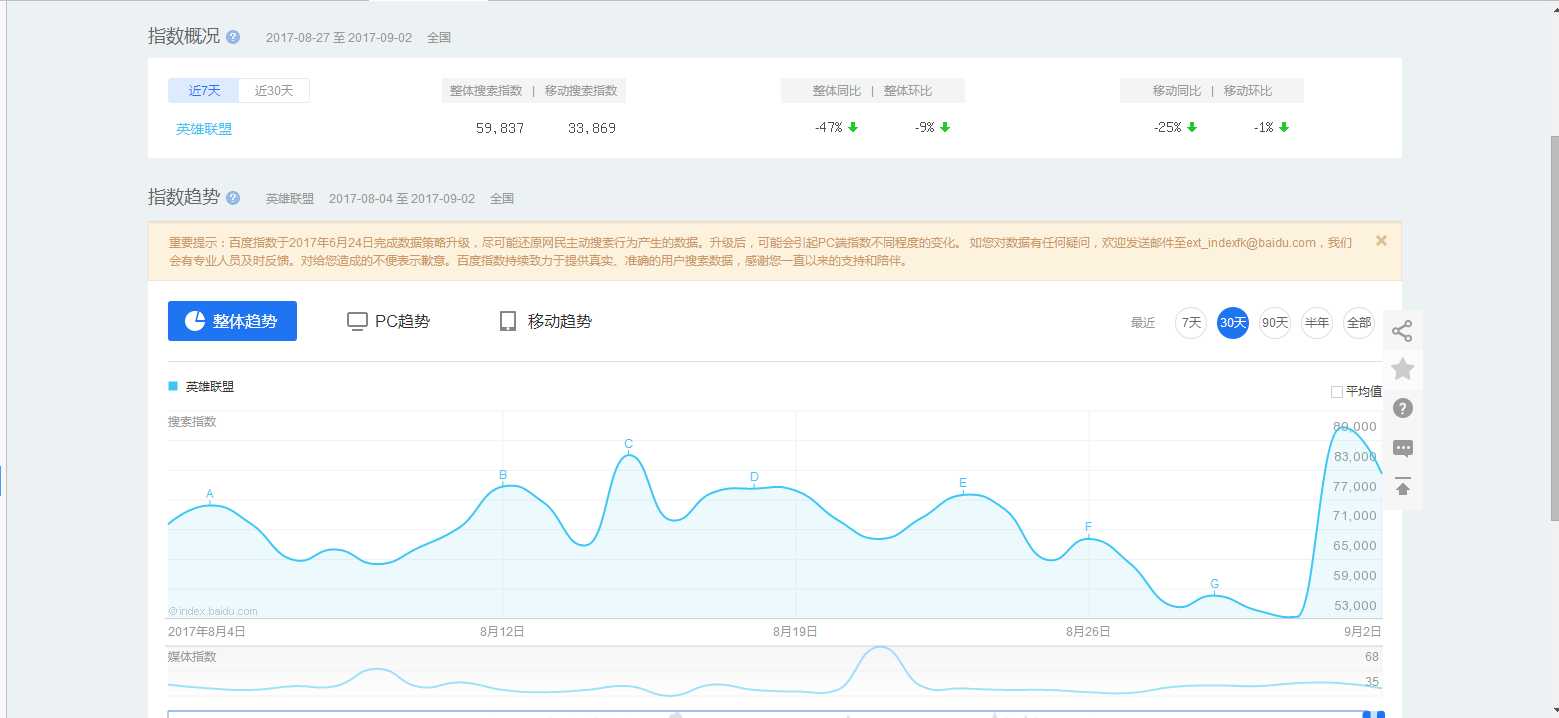Viewport: 1559px width, 718px height.
Task: Click the phone icon for 移动趋势
Action: 507,321
